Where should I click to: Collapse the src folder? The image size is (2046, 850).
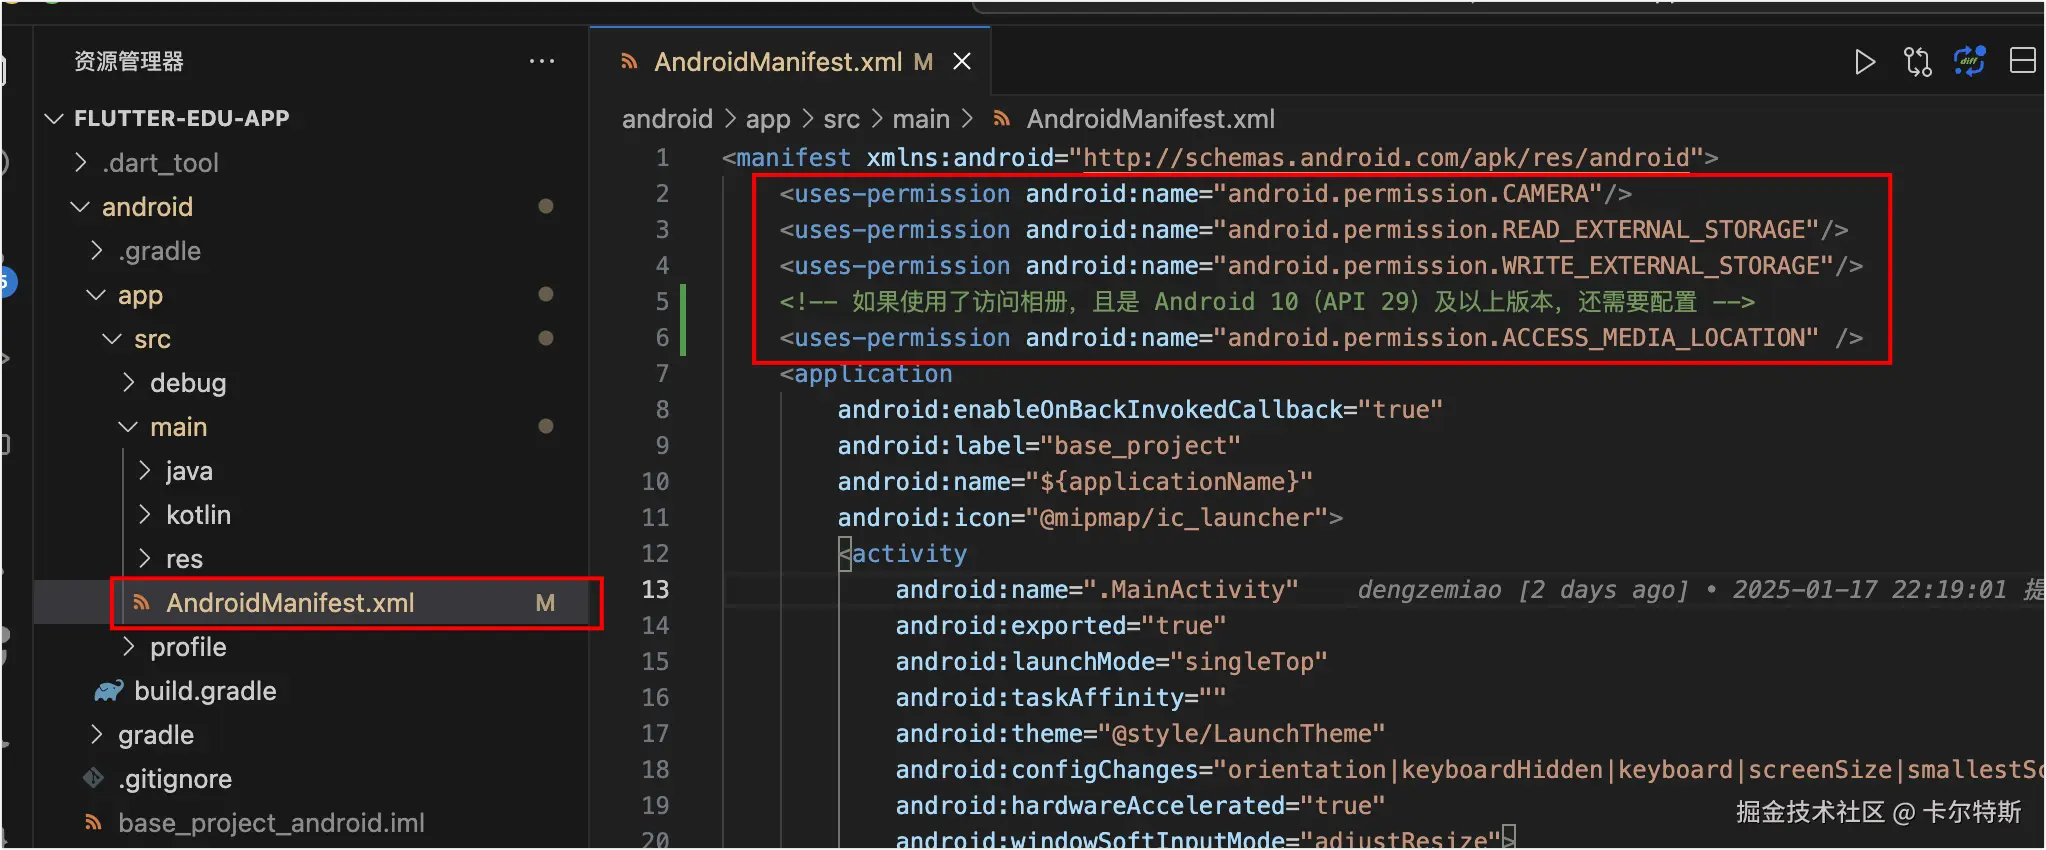click(112, 339)
